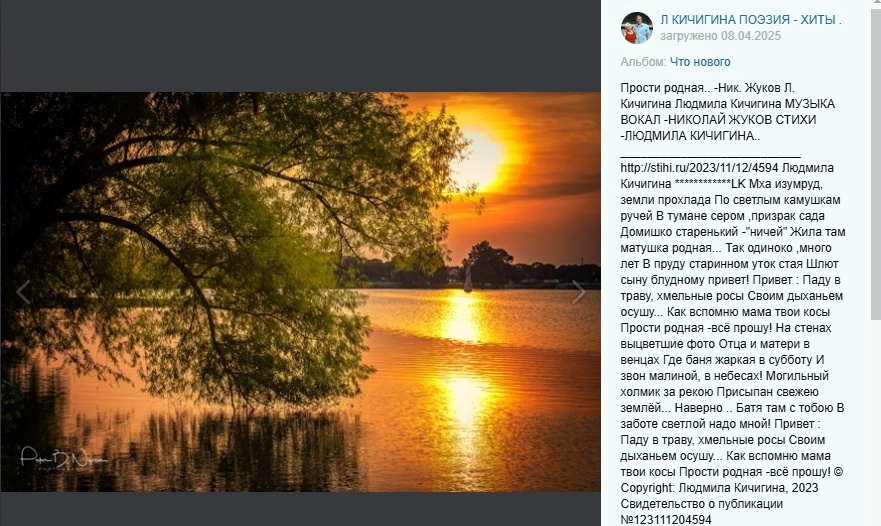The height and width of the screenshot is (526, 881).
Task: Click the dark background above the photo
Action: coord(301,46)
